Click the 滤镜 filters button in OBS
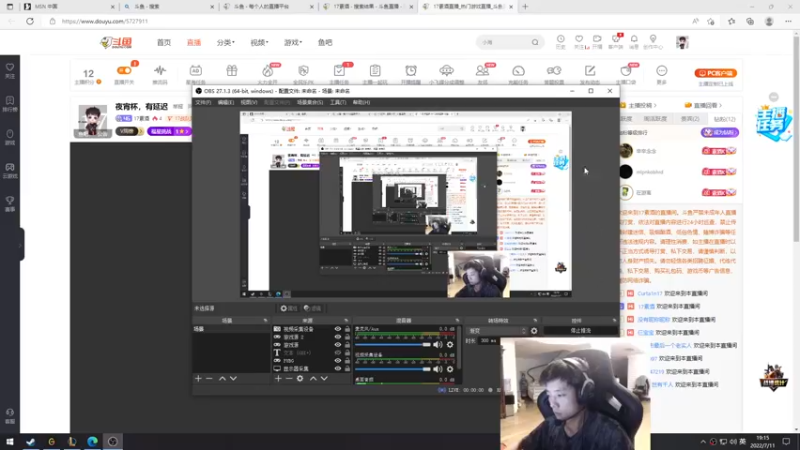The width and height of the screenshot is (800, 450). pyautogui.click(x=312, y=308)
